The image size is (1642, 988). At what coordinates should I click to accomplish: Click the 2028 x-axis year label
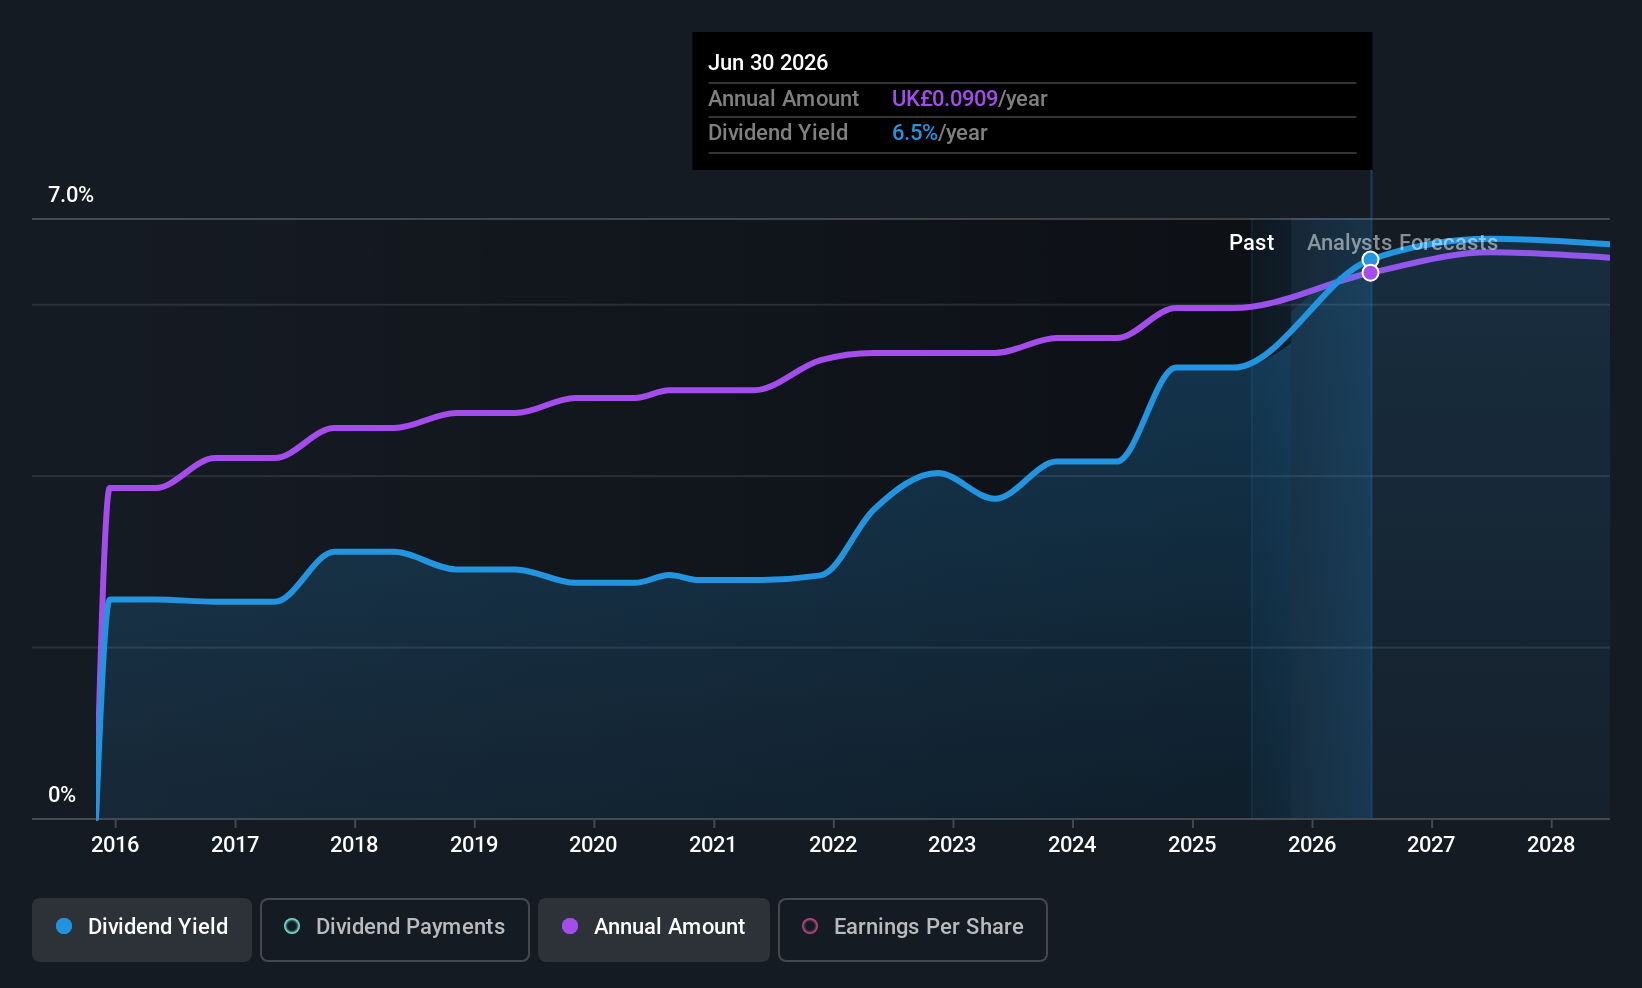point(1550,845)
